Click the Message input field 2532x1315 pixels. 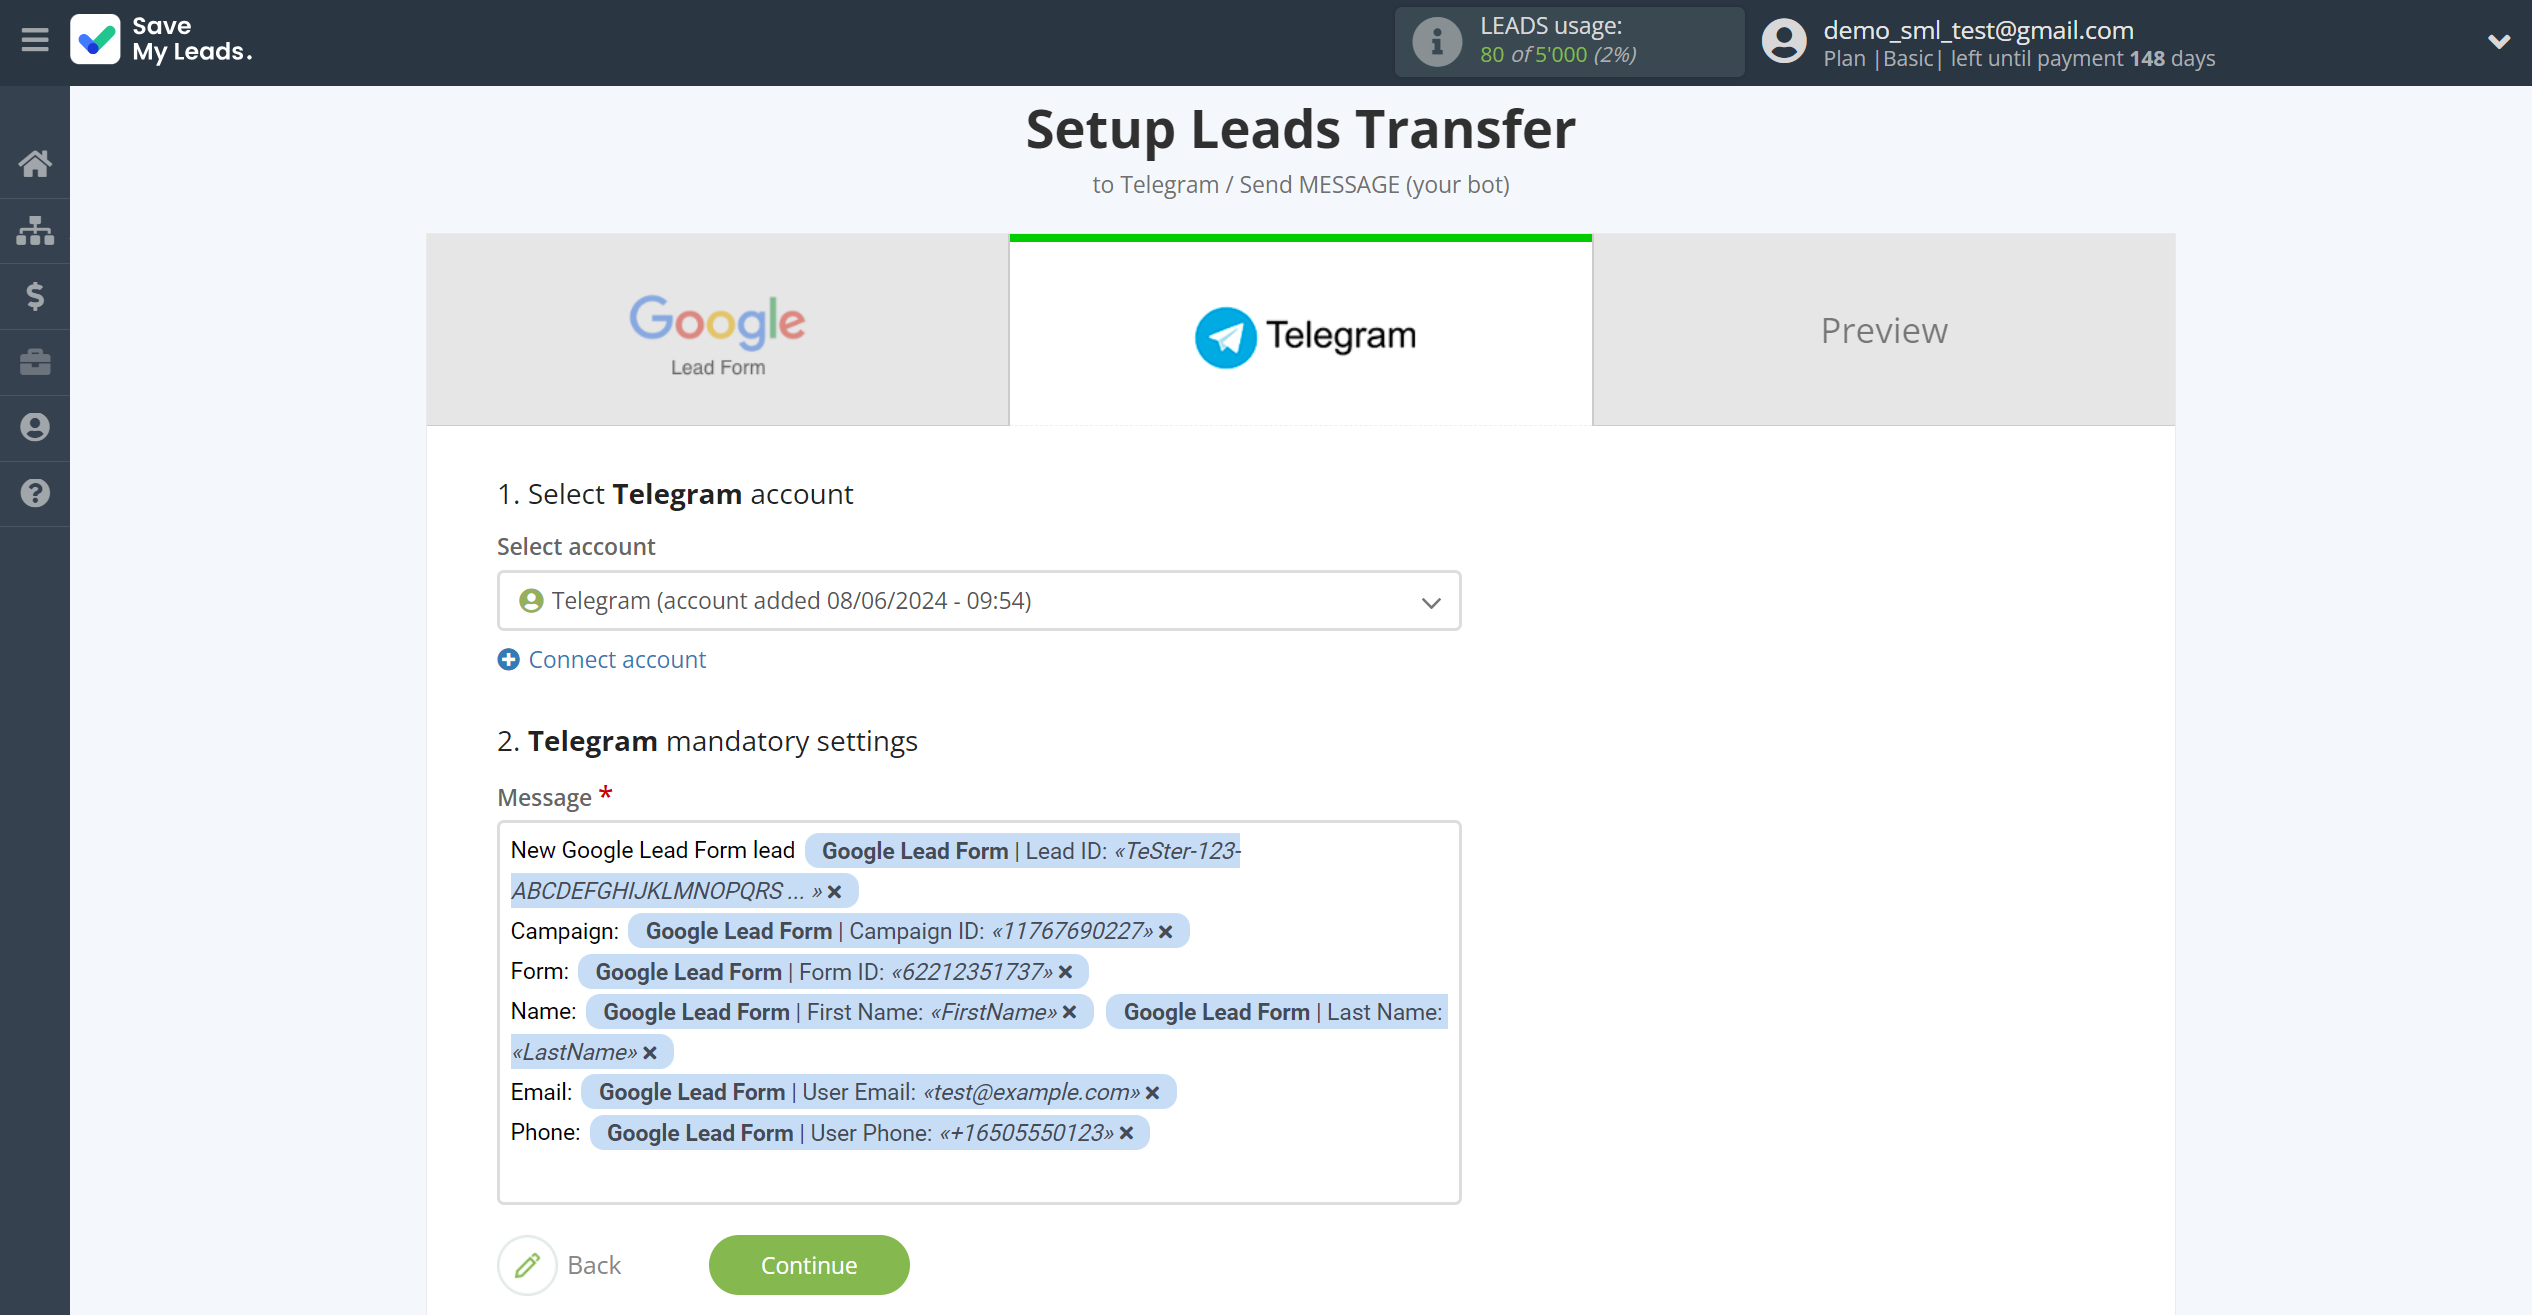point(978,1010)
